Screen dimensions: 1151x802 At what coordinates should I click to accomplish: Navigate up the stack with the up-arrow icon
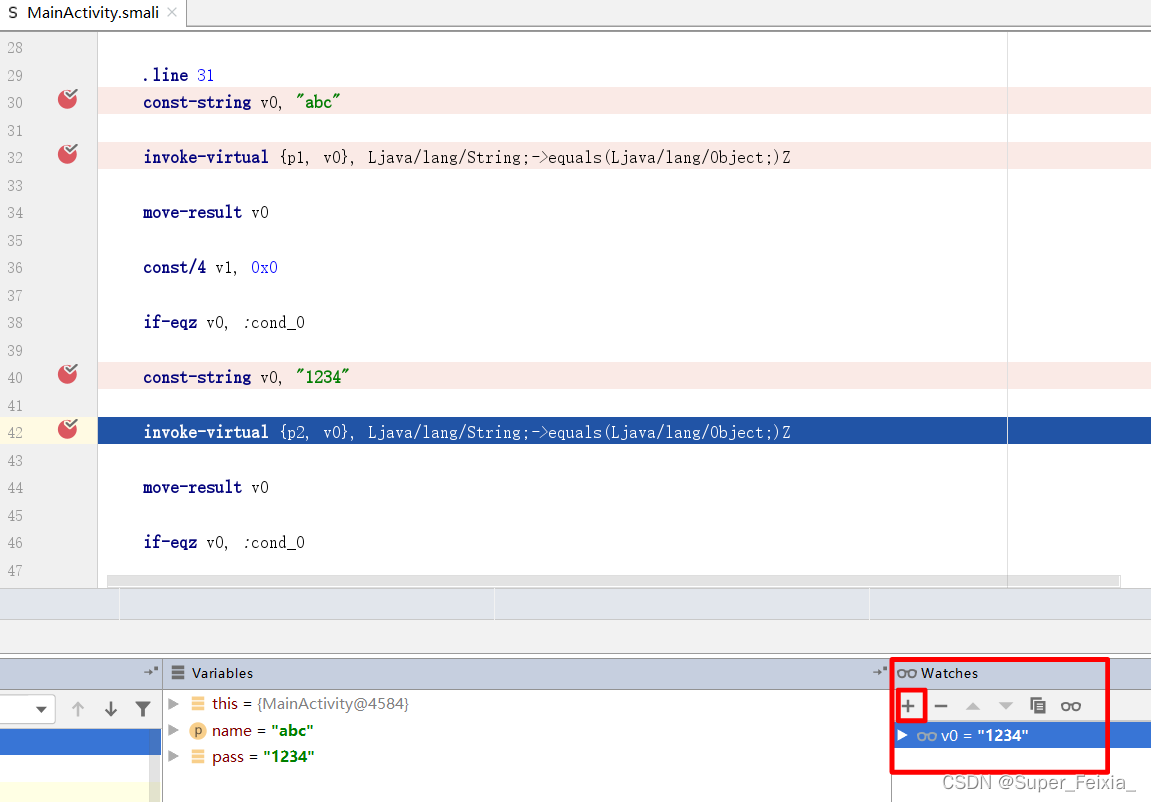pos(77,709)
